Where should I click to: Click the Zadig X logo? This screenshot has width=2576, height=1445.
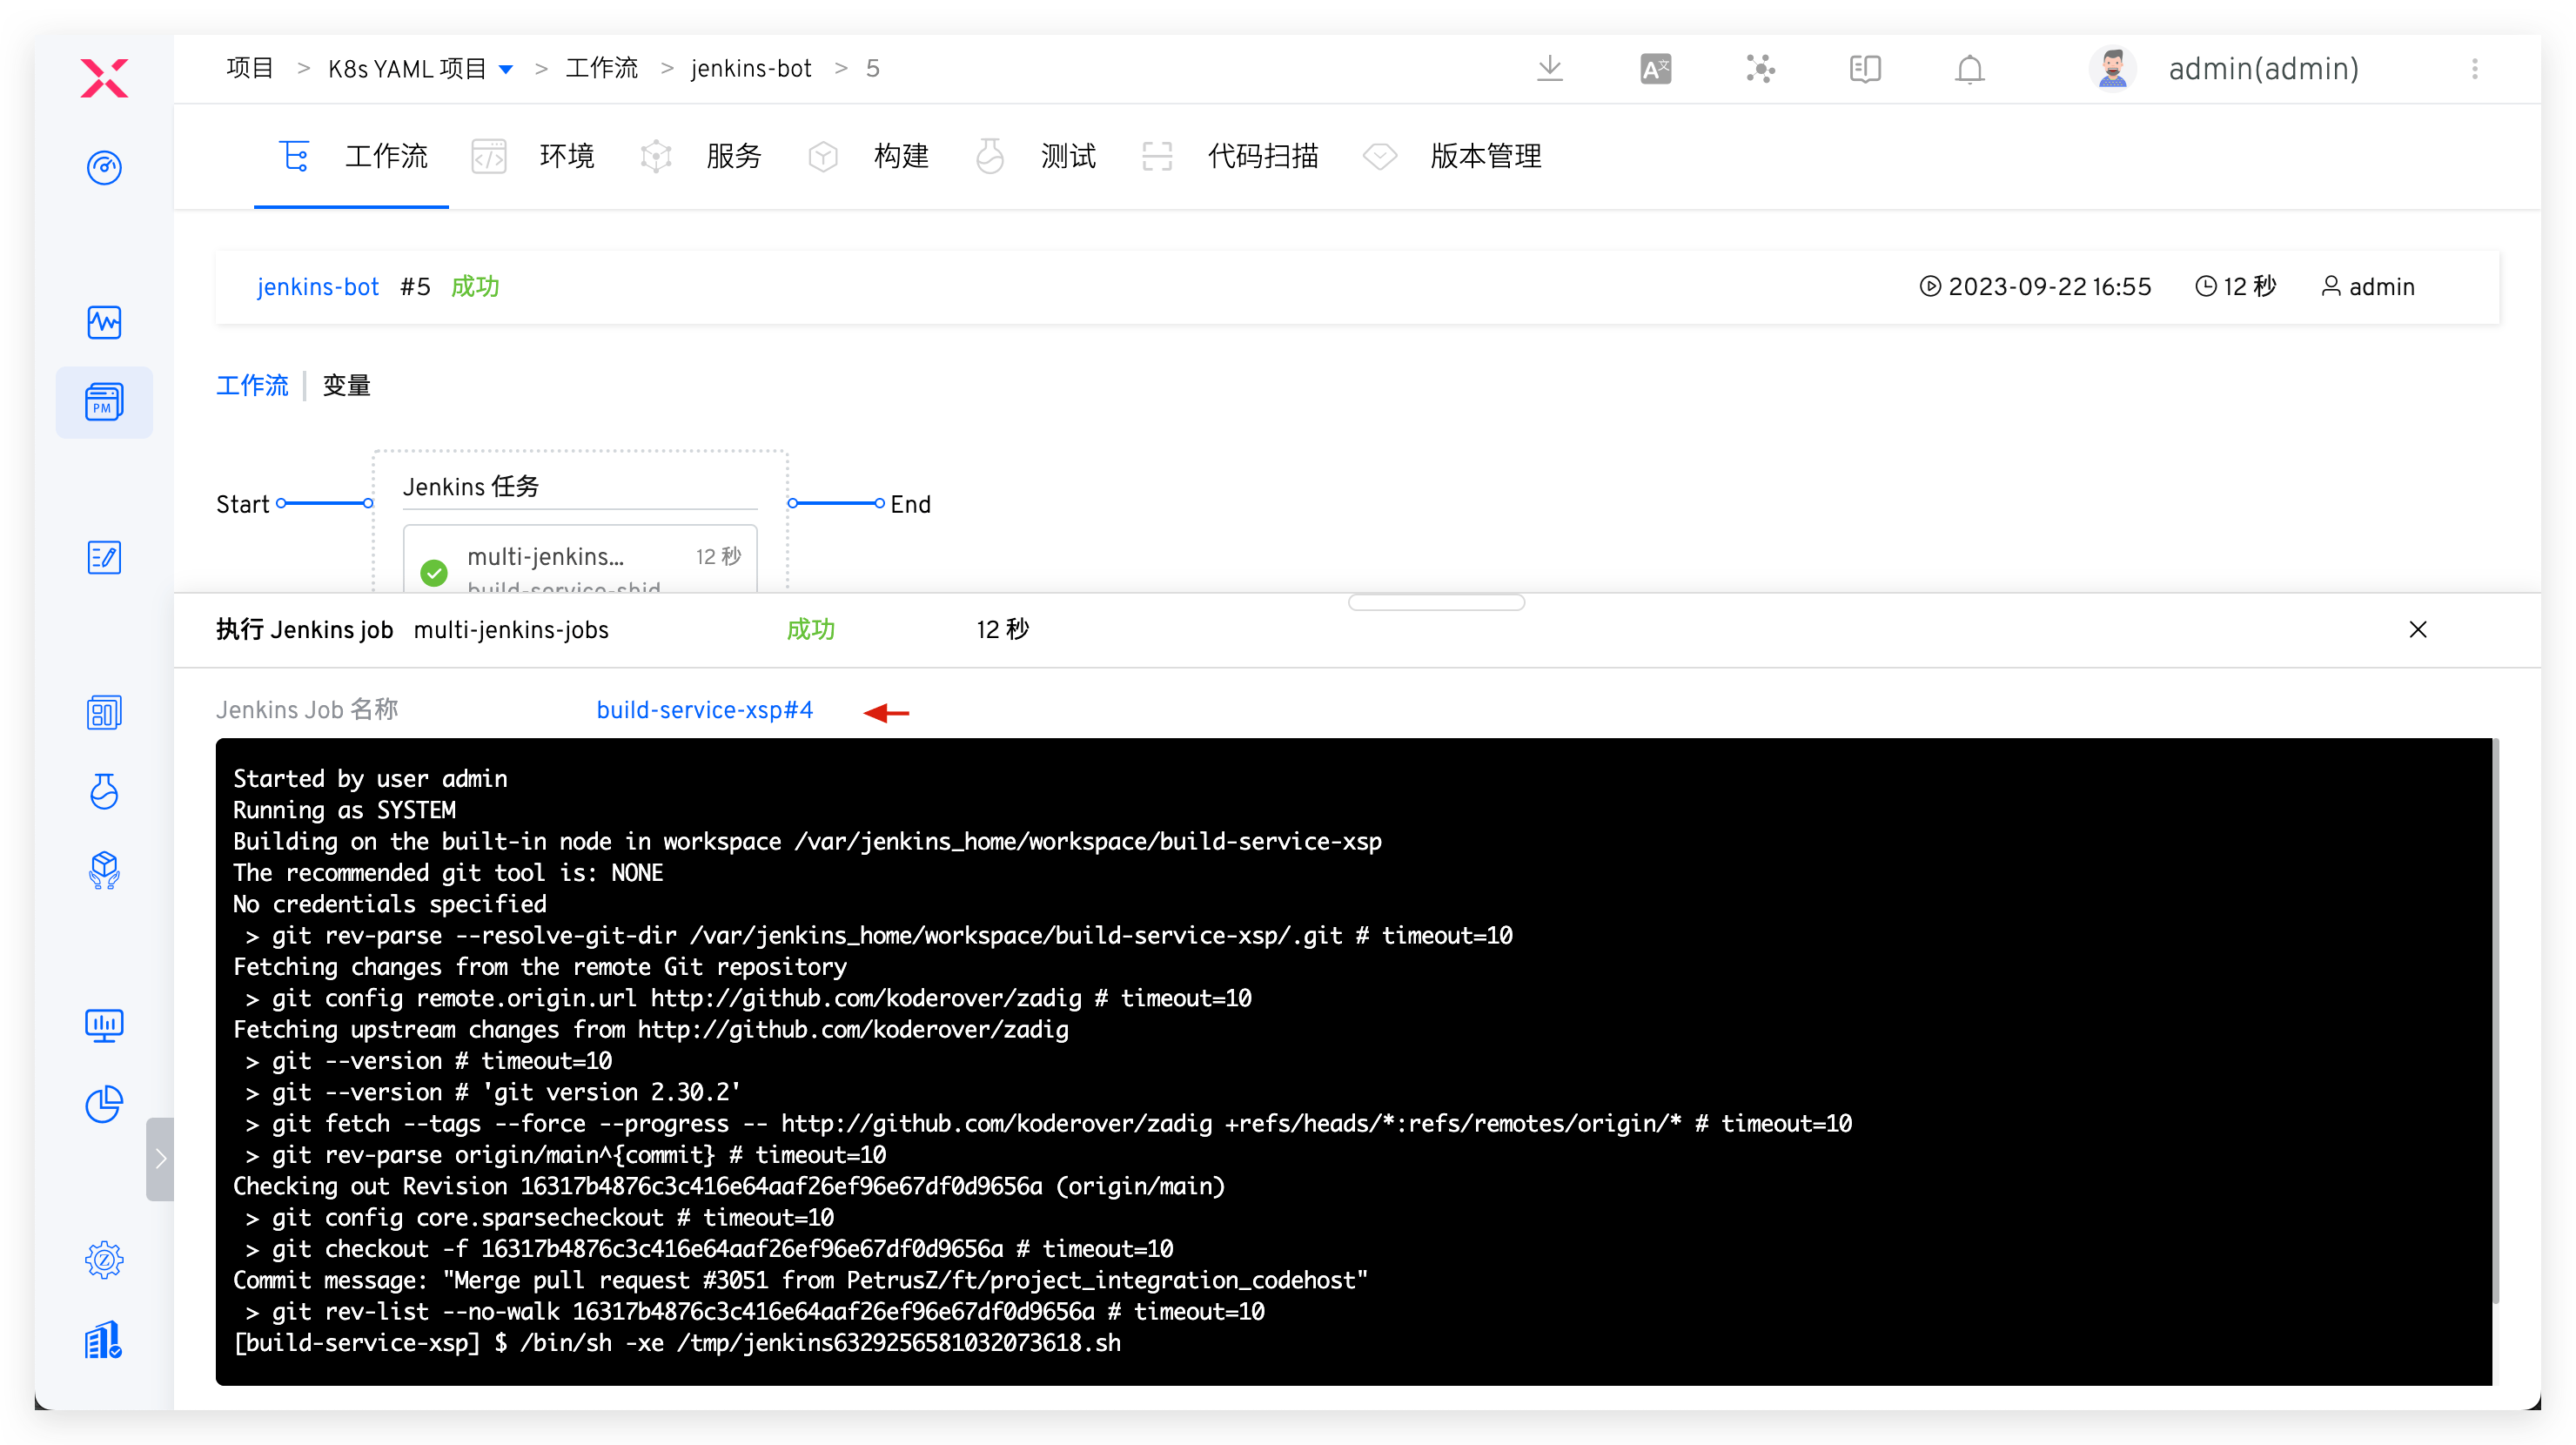coord(104,77)
